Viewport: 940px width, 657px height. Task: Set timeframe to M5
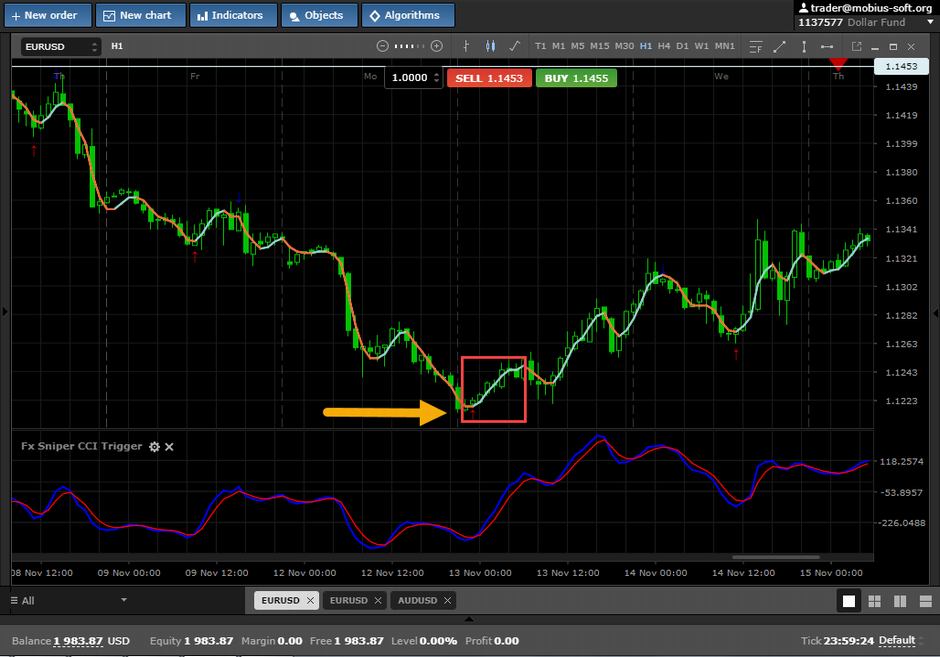pos(577,46)
